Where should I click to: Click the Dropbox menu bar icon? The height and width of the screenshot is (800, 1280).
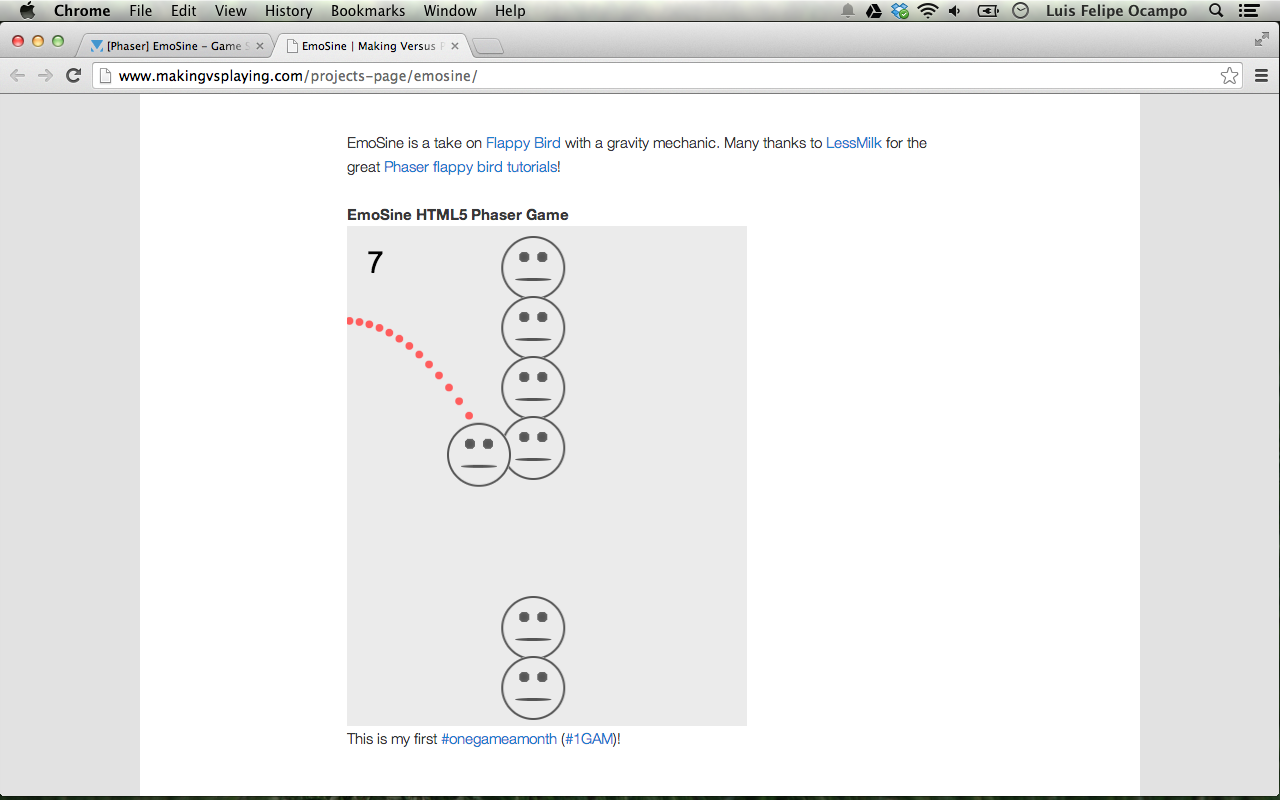coord(900,11)
